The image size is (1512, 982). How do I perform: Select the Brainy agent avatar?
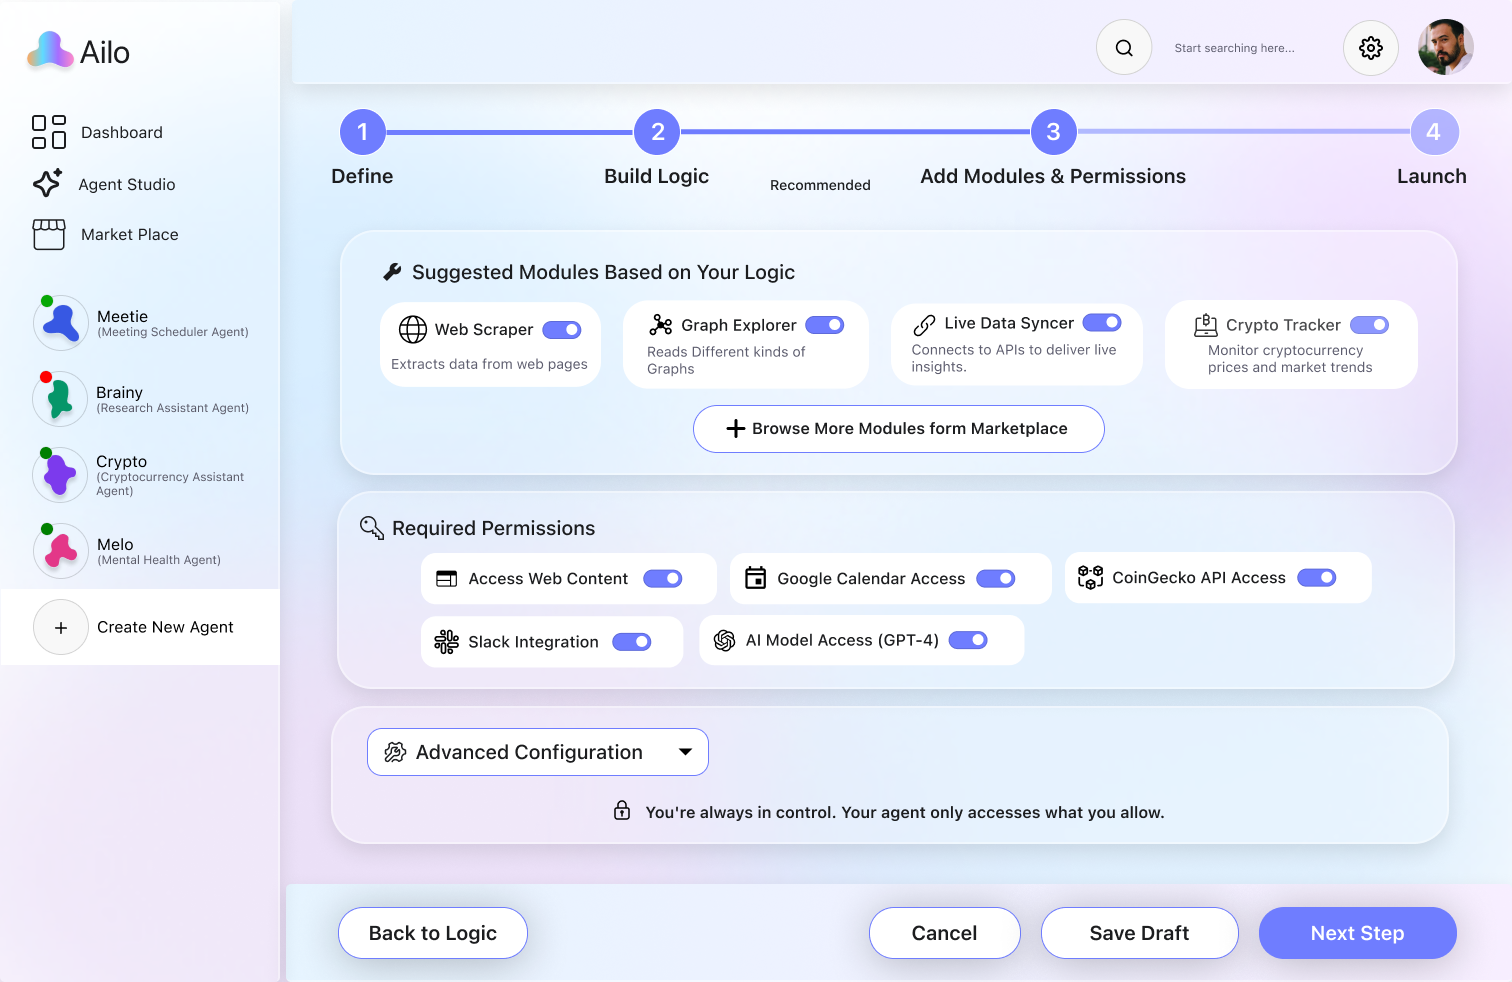[x=60, y=399]
